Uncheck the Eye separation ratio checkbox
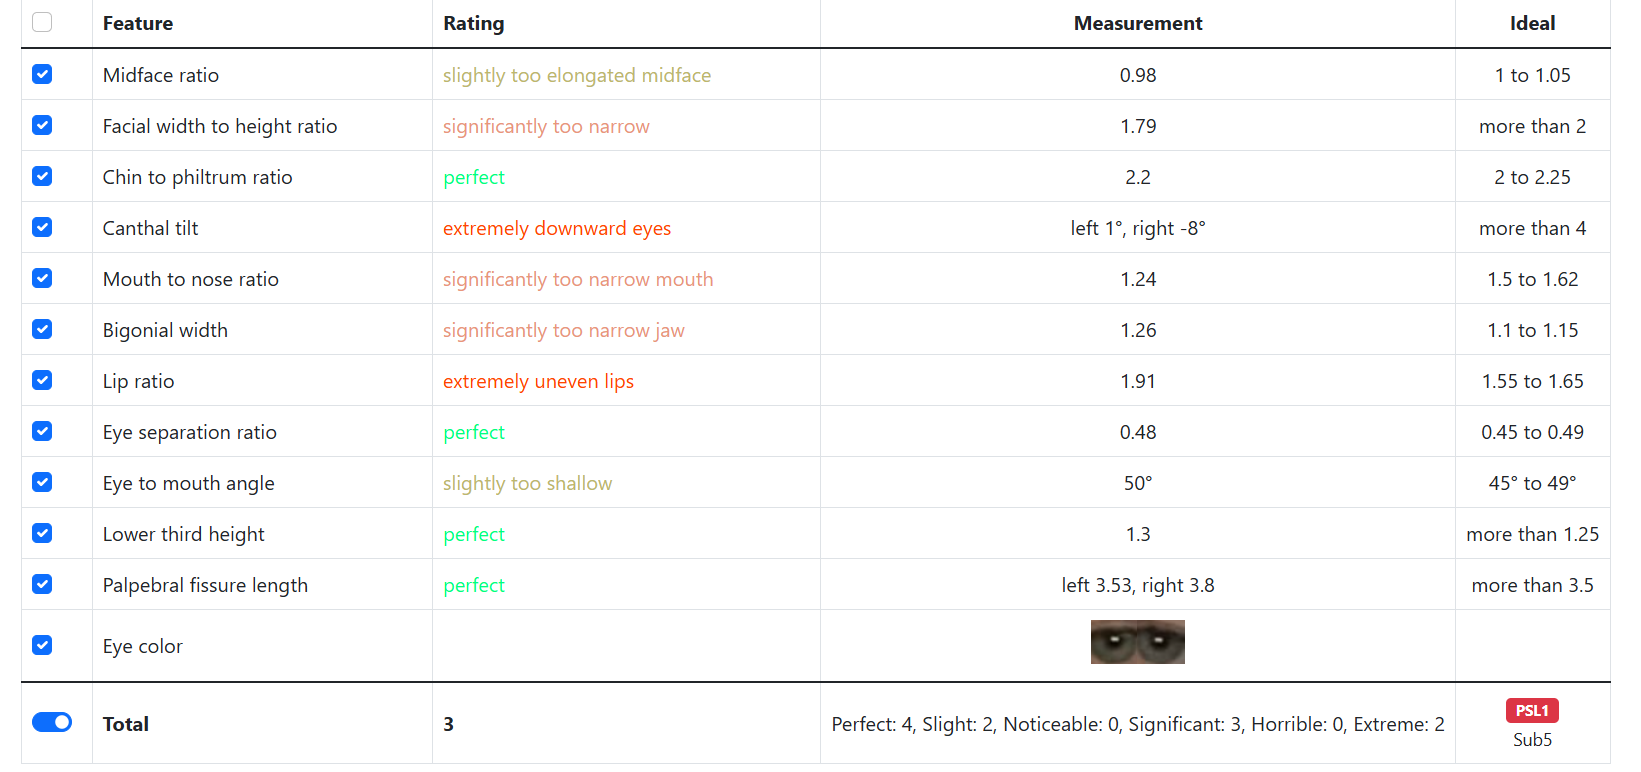Image resolution: width=1641 pixels, height=772 pixels. point(42,431)
